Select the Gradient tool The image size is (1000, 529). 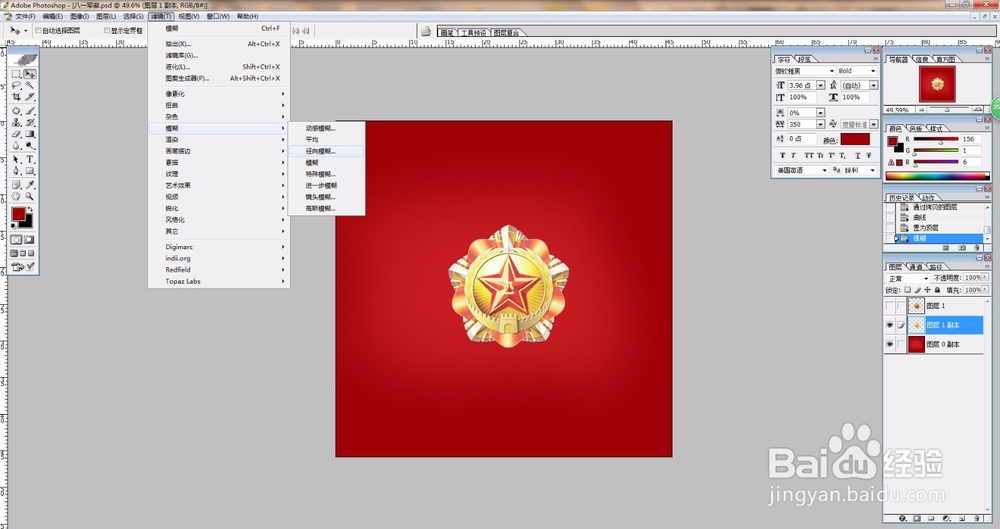29,134
